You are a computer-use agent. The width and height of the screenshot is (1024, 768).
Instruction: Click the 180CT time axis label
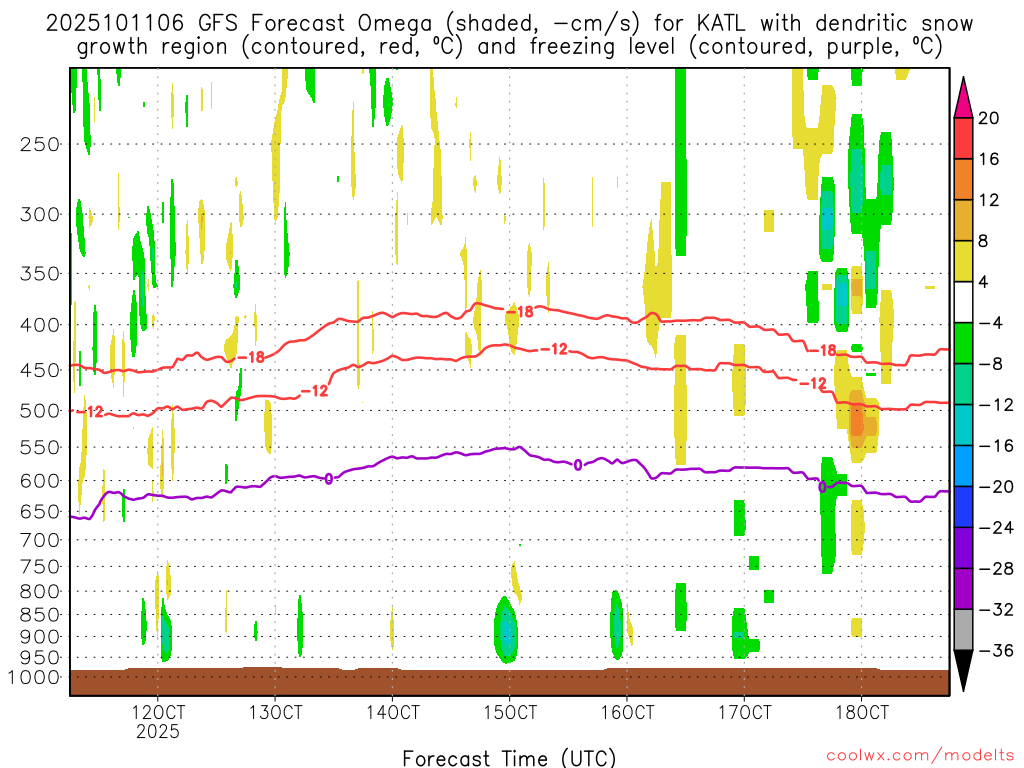[x=862, y=712]
